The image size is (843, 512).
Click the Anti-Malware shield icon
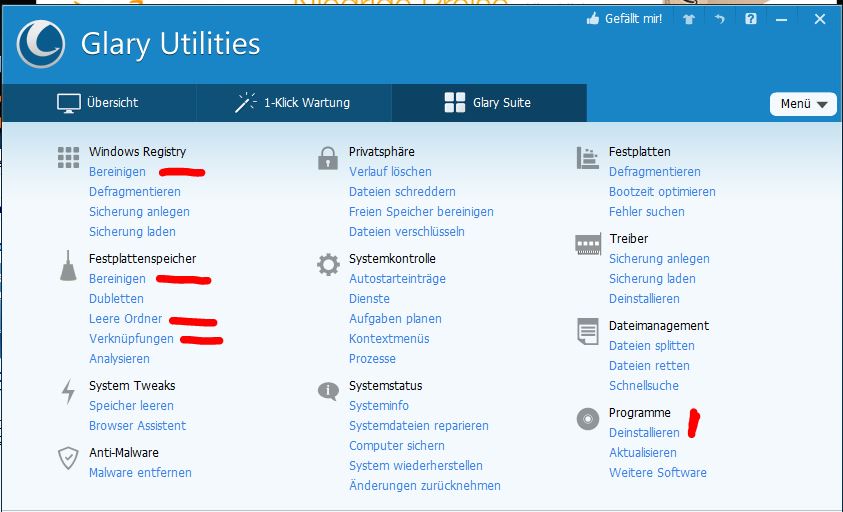tap(68, 458)
